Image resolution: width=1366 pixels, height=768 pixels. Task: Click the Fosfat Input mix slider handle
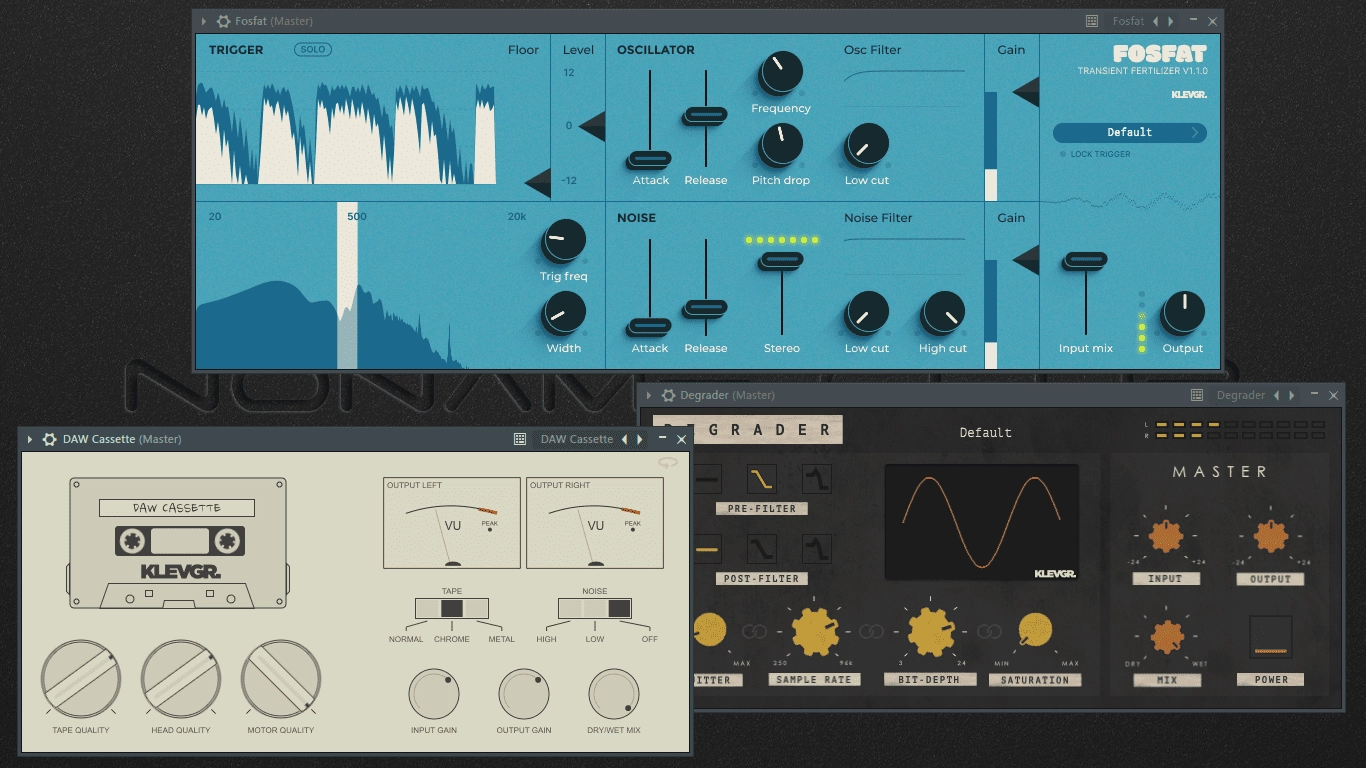point(1086,260)
